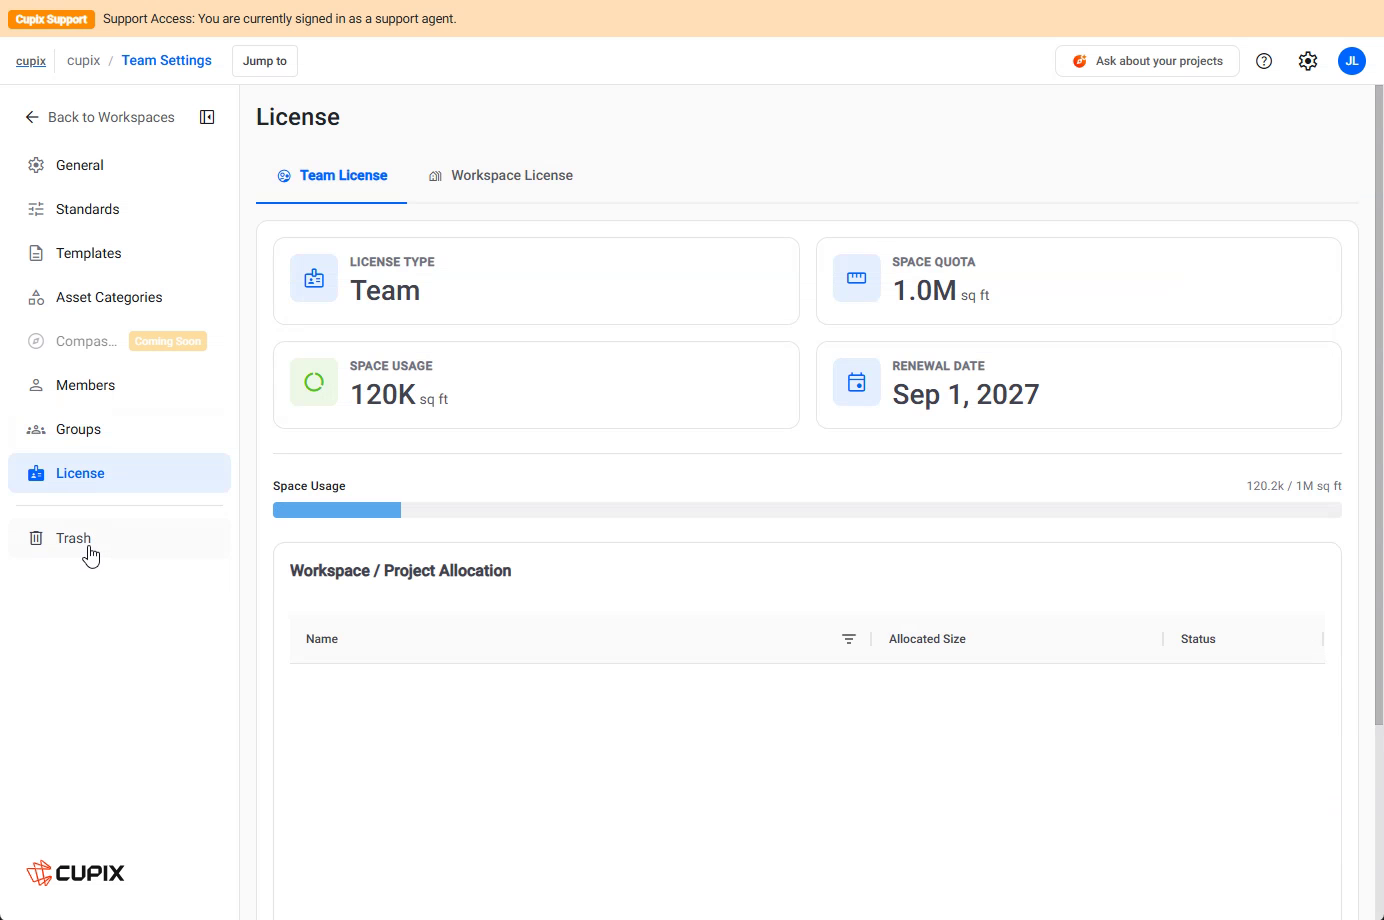Go to the Groups page

pos(119,429)
